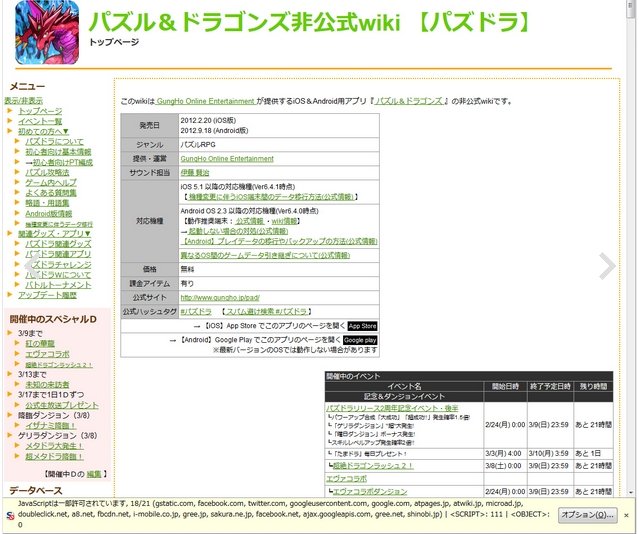Open wiki情報 link for 動作推奨端末
Screen dimensions: 639x534
[x=284, y=221]
